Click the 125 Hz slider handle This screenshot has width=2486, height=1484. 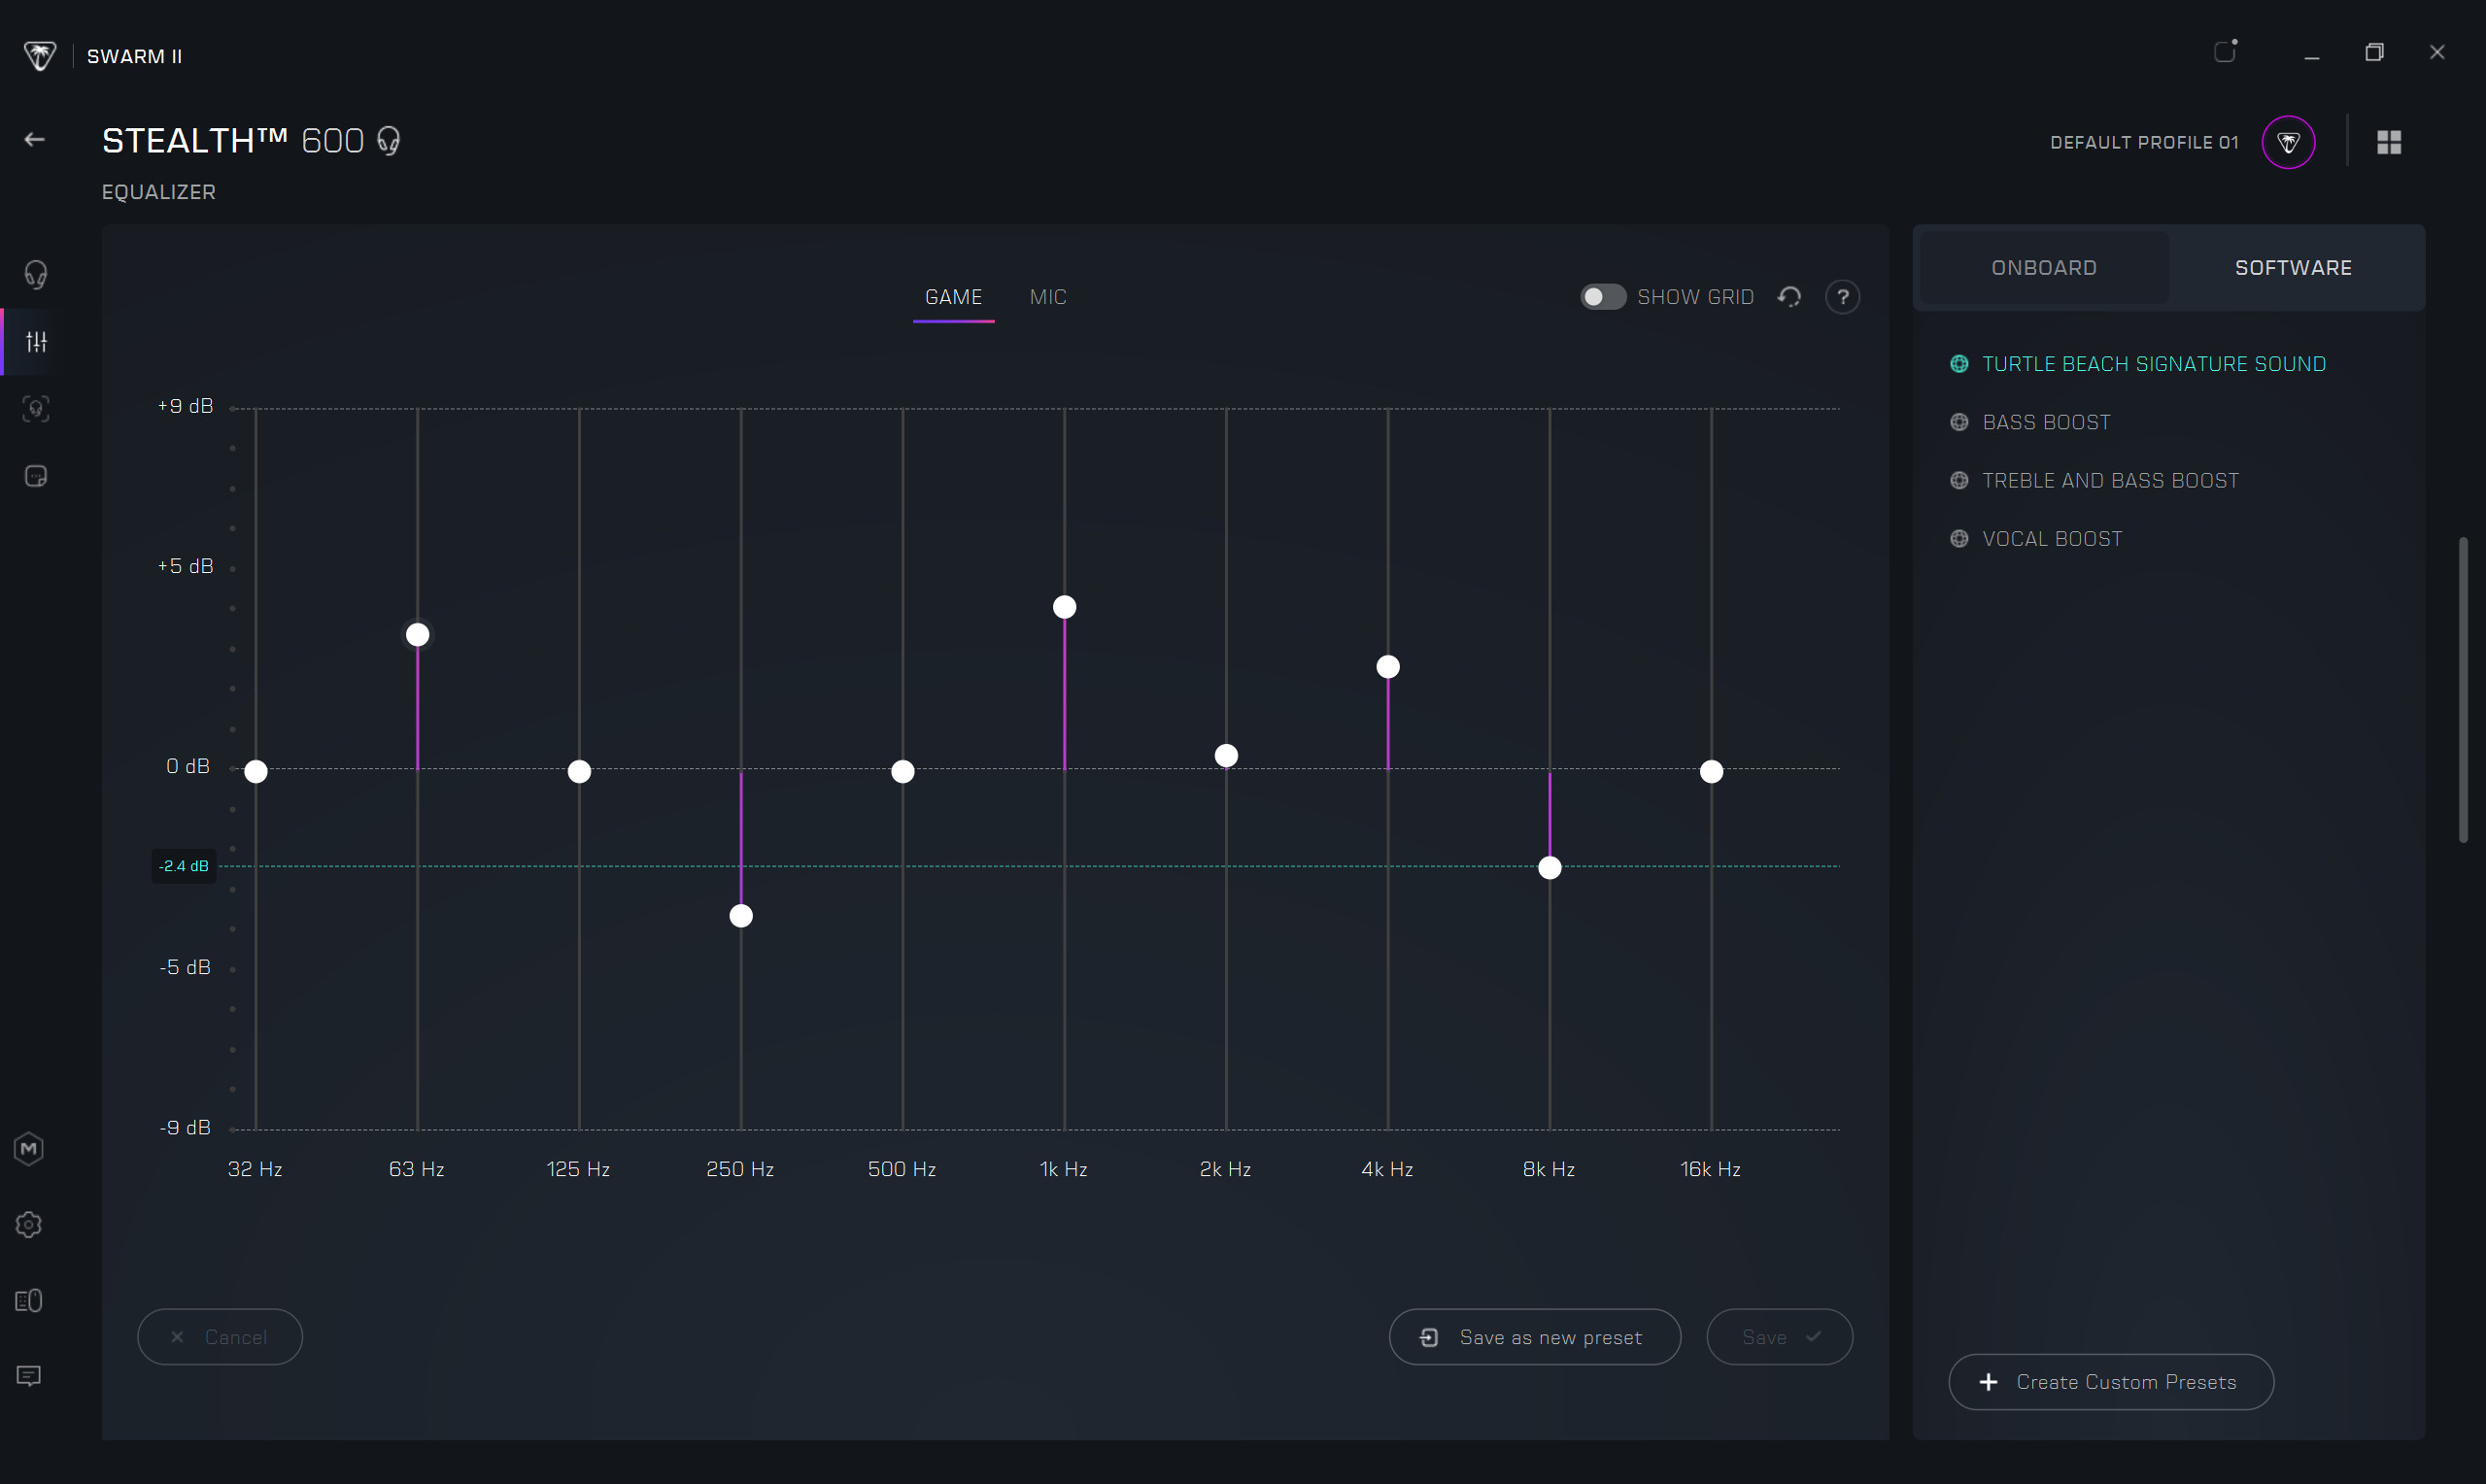click(579, 772)
